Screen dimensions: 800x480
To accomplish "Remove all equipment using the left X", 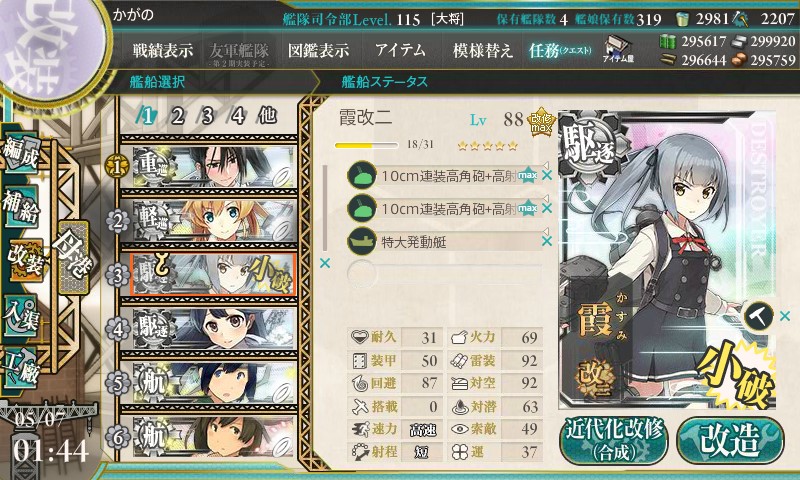I will click(x=324, y=263).
